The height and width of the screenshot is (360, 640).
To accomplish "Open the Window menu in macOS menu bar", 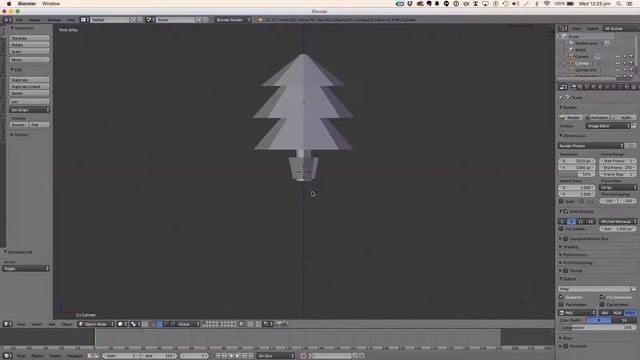I will pyautogui.click(x=51, y=4).
